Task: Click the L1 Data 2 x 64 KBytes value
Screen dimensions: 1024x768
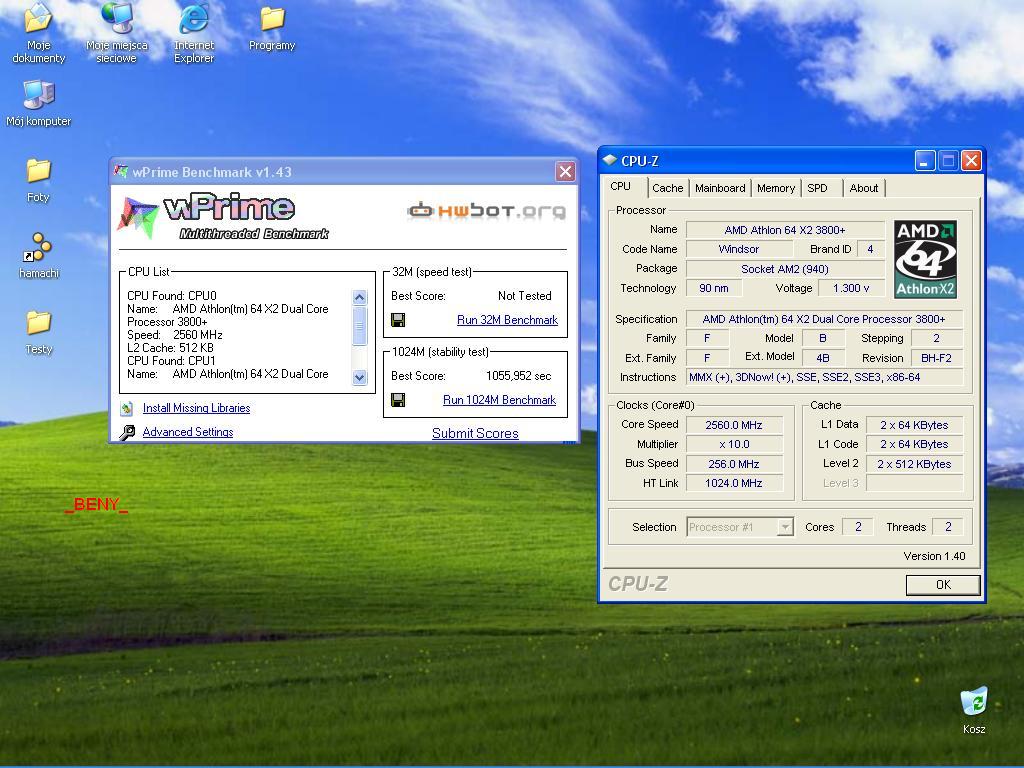Action: point(914,425)
